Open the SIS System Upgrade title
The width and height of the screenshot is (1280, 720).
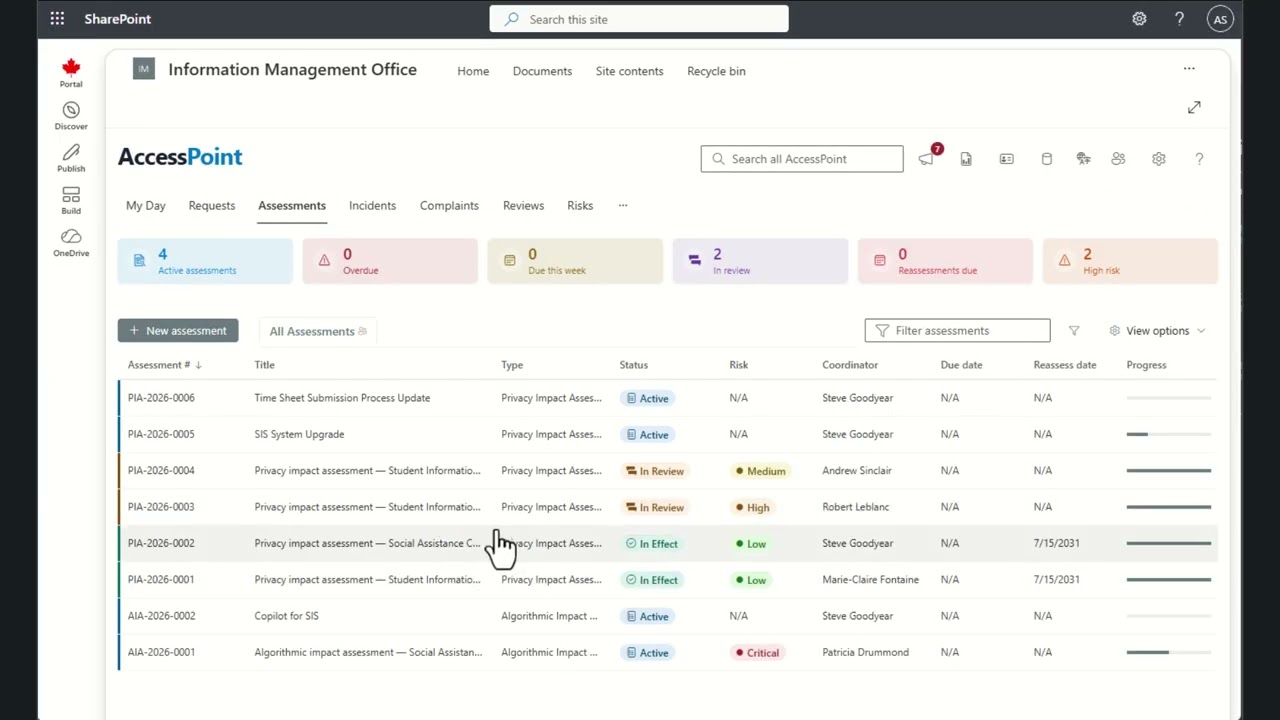click(299, 434)
